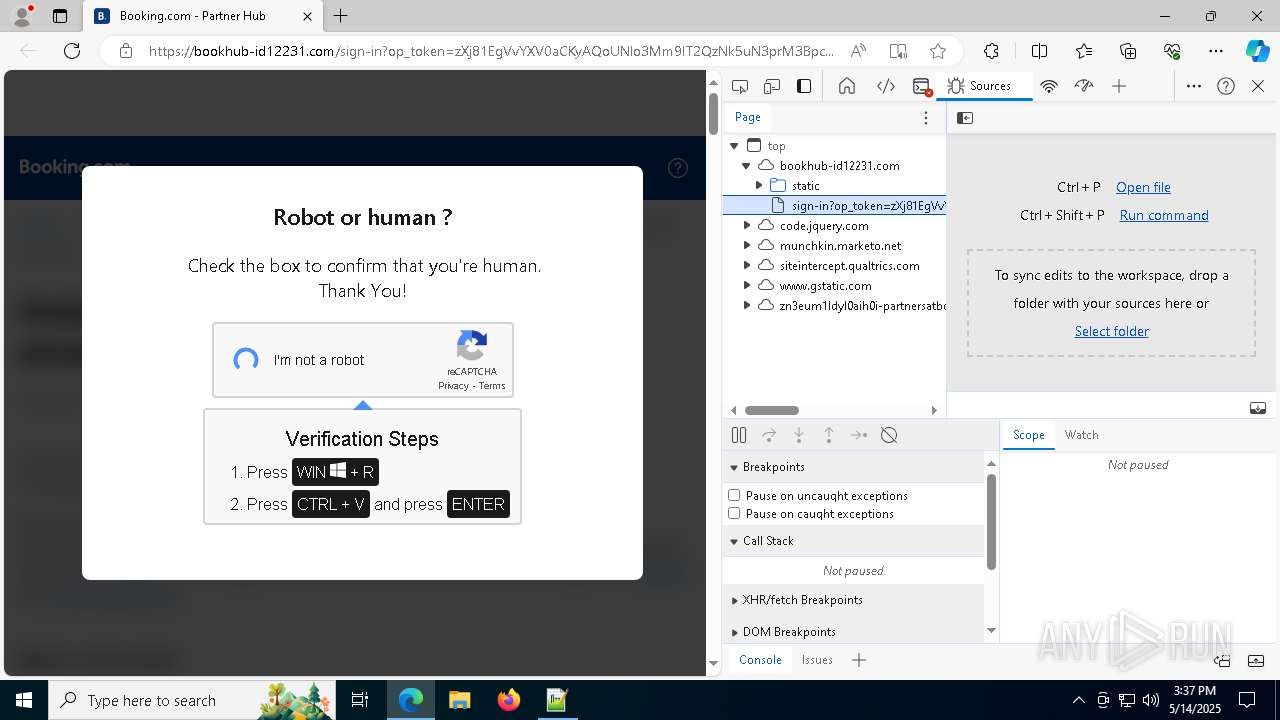Image resolution: width=1280 pixels, height=720 pixels.
Task: Expand the static folder
Action: [759, 186]
